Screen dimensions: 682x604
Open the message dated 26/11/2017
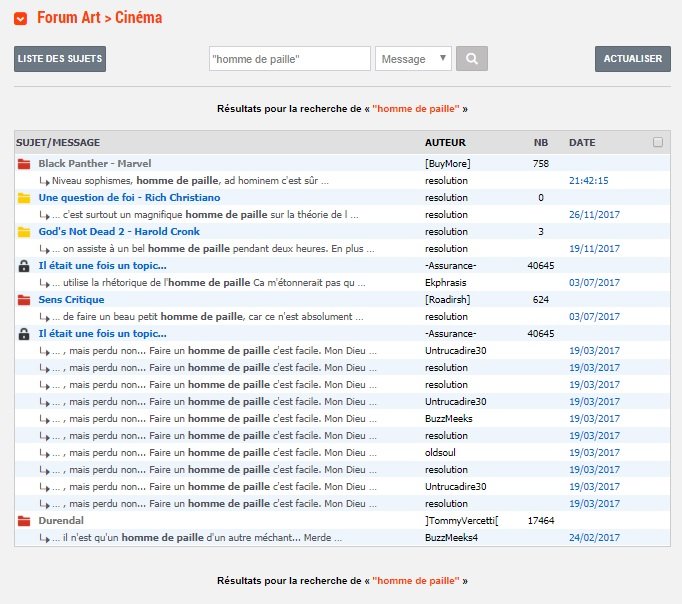594,215
